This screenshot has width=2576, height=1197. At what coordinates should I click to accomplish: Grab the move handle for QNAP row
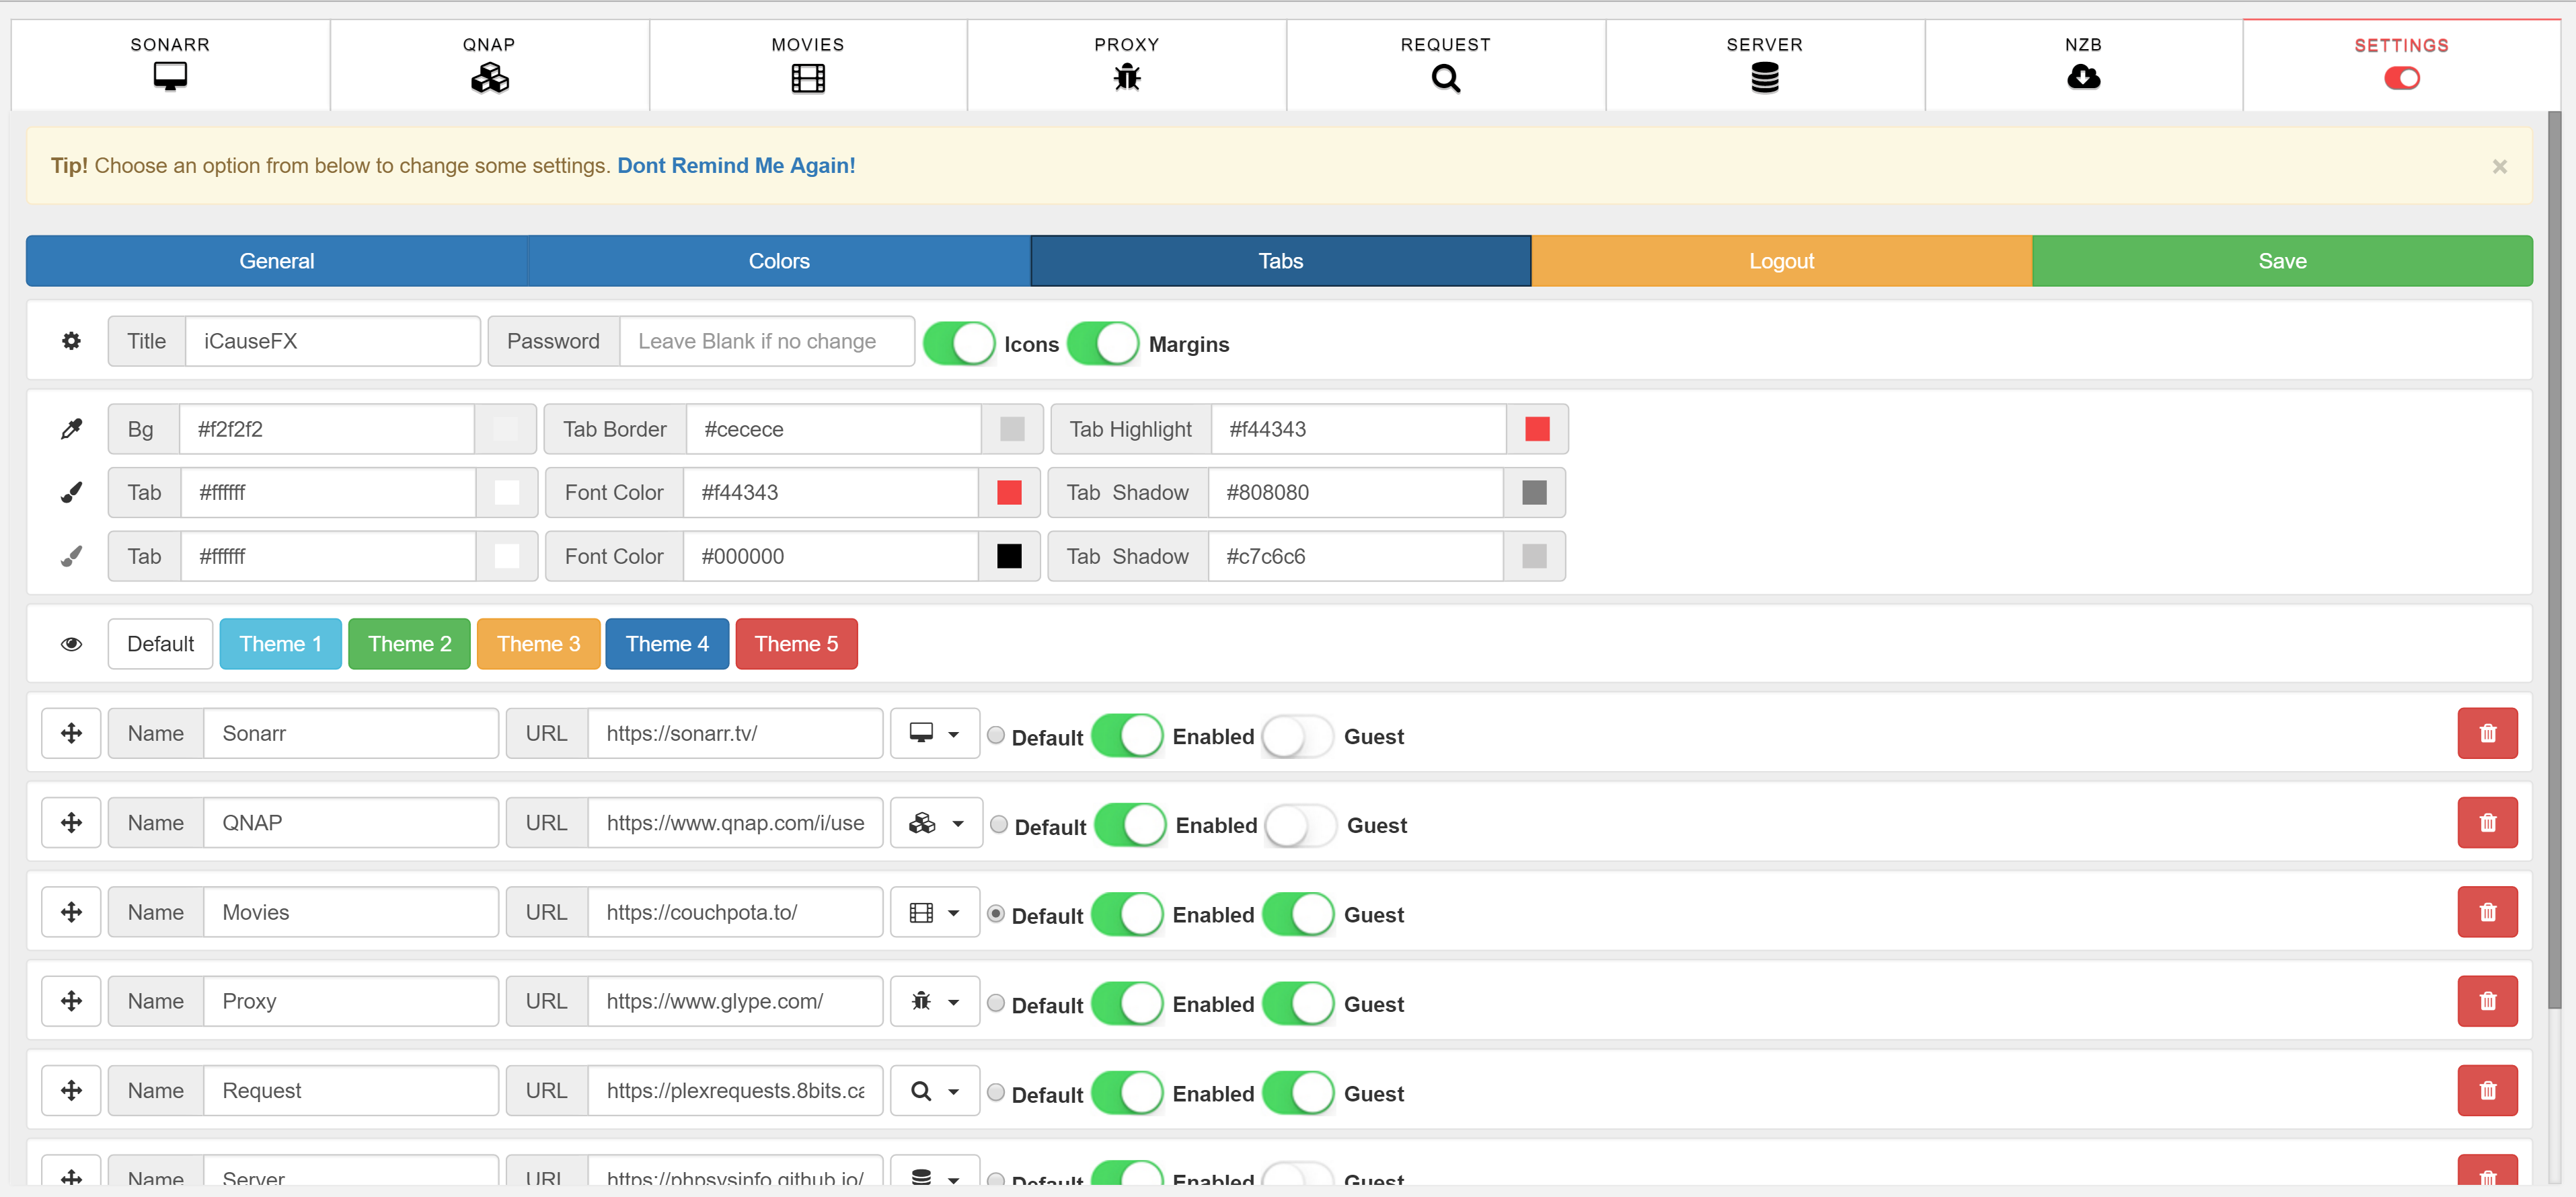[71, 823]
